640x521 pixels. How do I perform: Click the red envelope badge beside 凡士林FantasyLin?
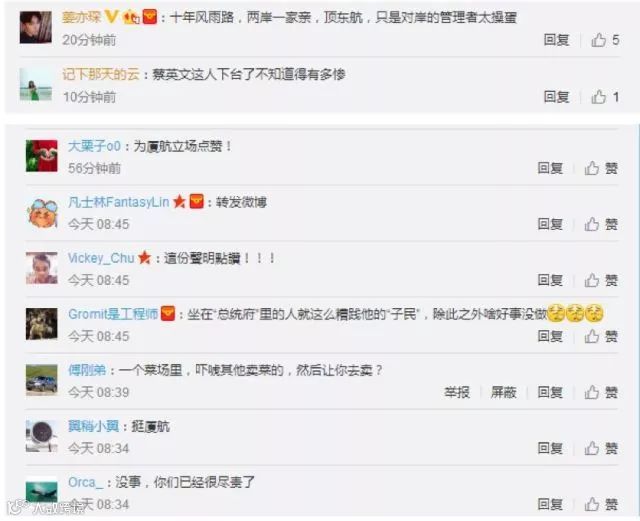[196, 202]
